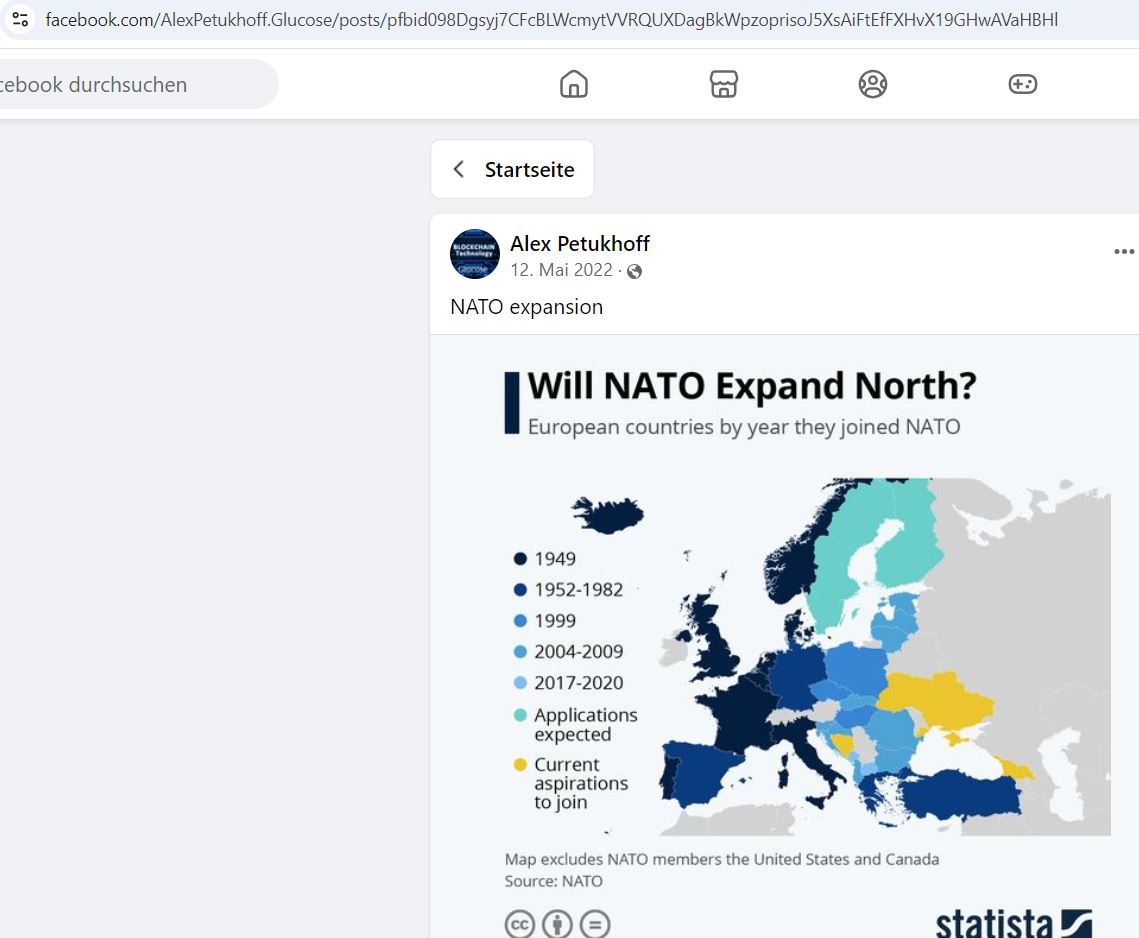1139x938 pixels.
Task: Open Alex Petukhoff's profile picture
Action: pos(475,254)
